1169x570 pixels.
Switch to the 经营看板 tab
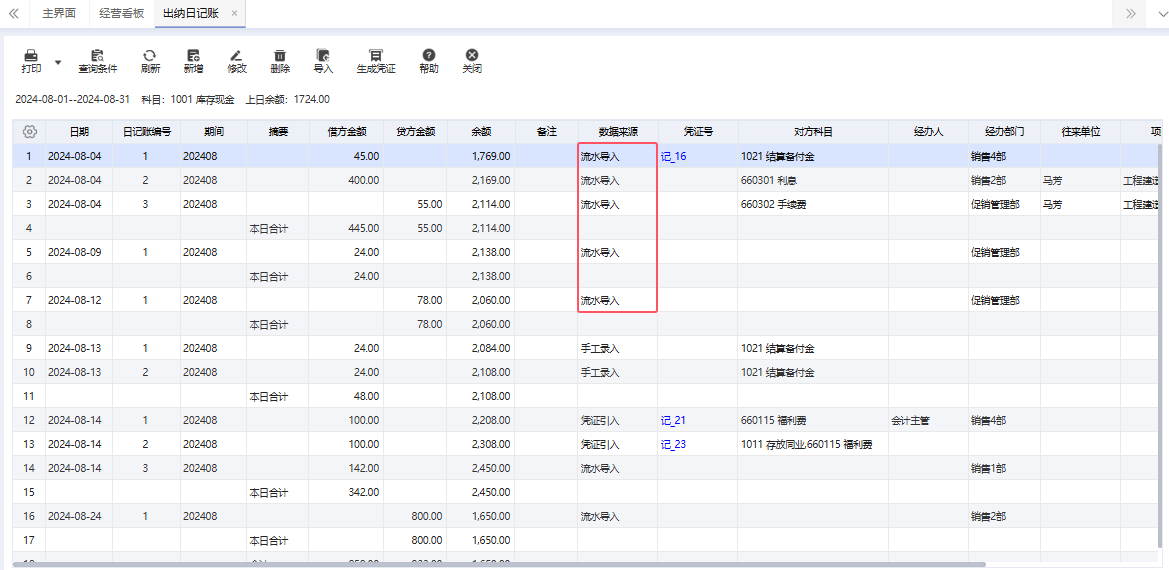tap(122, 13)
